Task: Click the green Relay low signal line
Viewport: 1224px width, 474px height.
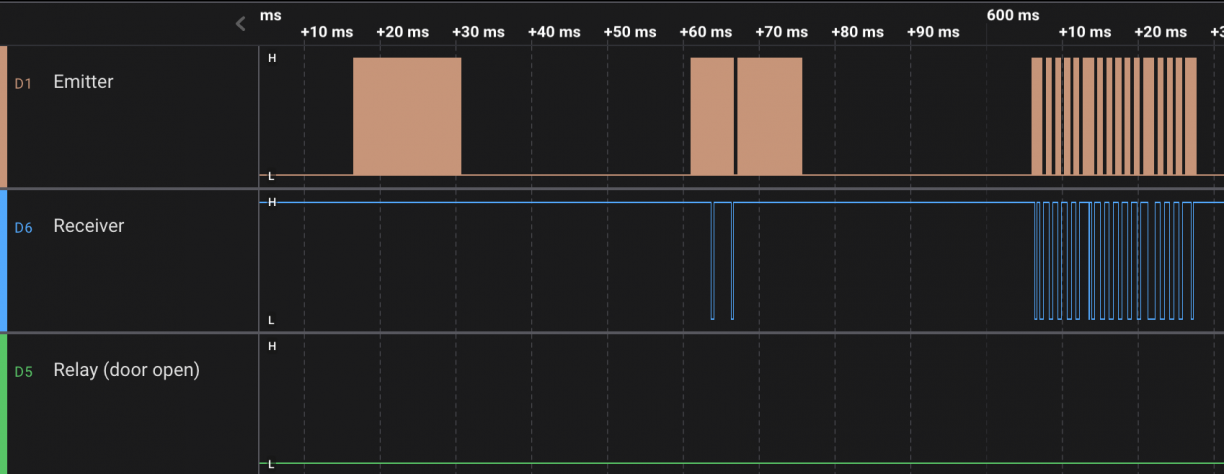Action: pyautogui.click(x=740, y=463)
